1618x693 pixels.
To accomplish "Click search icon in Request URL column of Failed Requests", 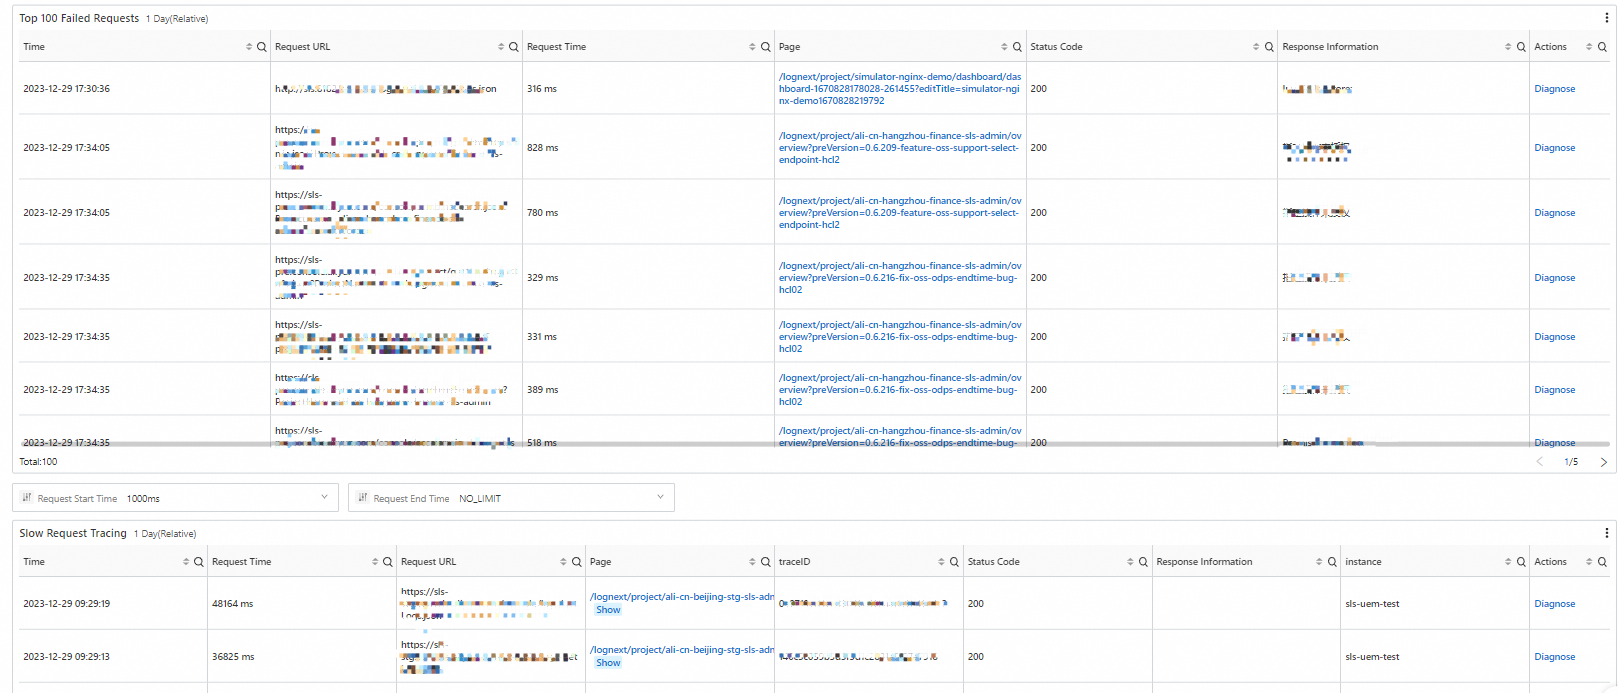I will click(x=514, y=47).
